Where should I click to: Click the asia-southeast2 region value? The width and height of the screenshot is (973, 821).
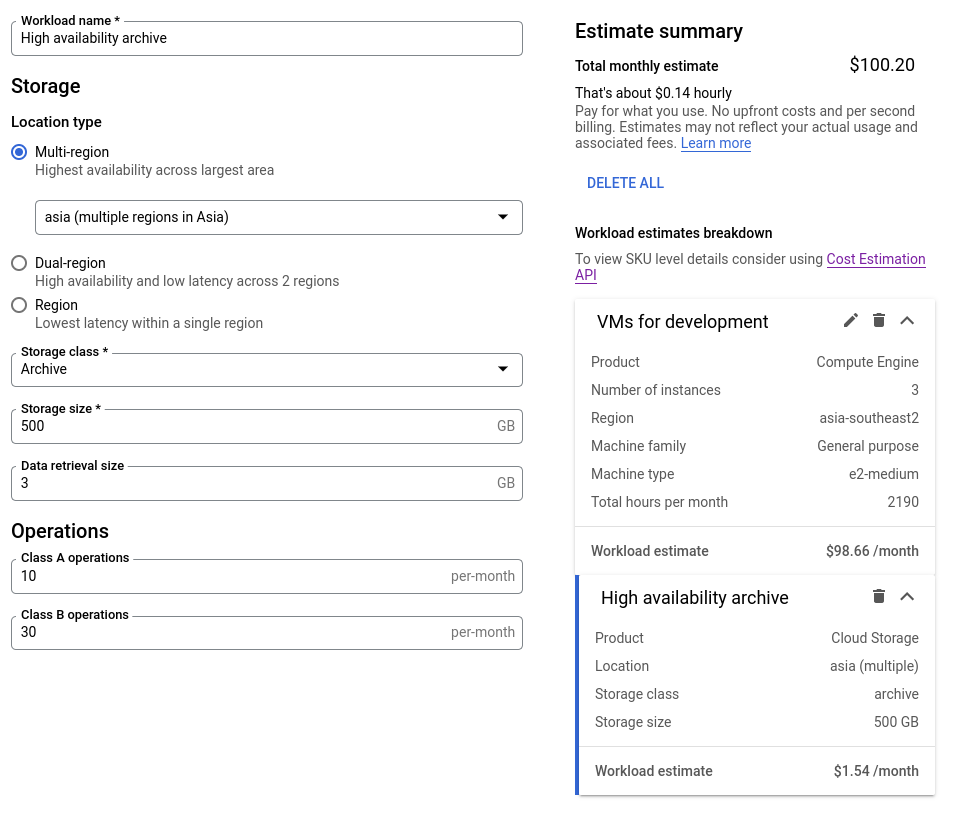(x=869, y=418)
